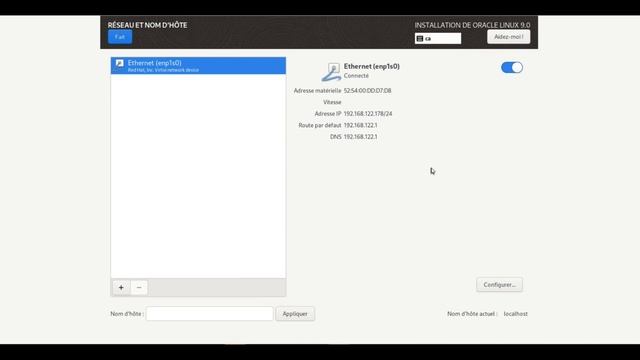Toggle the Ethernet (enp1s0) connection switch
The image size is (640, 360).
(512, 67)
